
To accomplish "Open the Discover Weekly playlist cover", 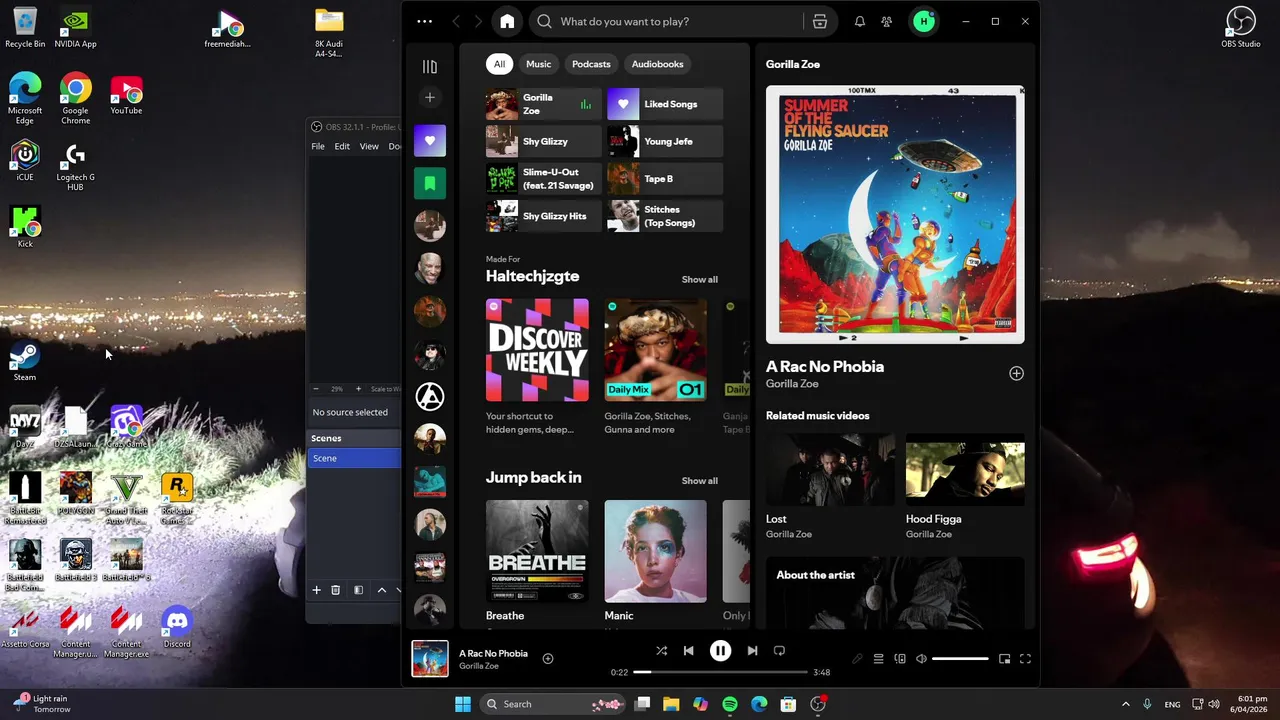I will click(x=537, y=350).
